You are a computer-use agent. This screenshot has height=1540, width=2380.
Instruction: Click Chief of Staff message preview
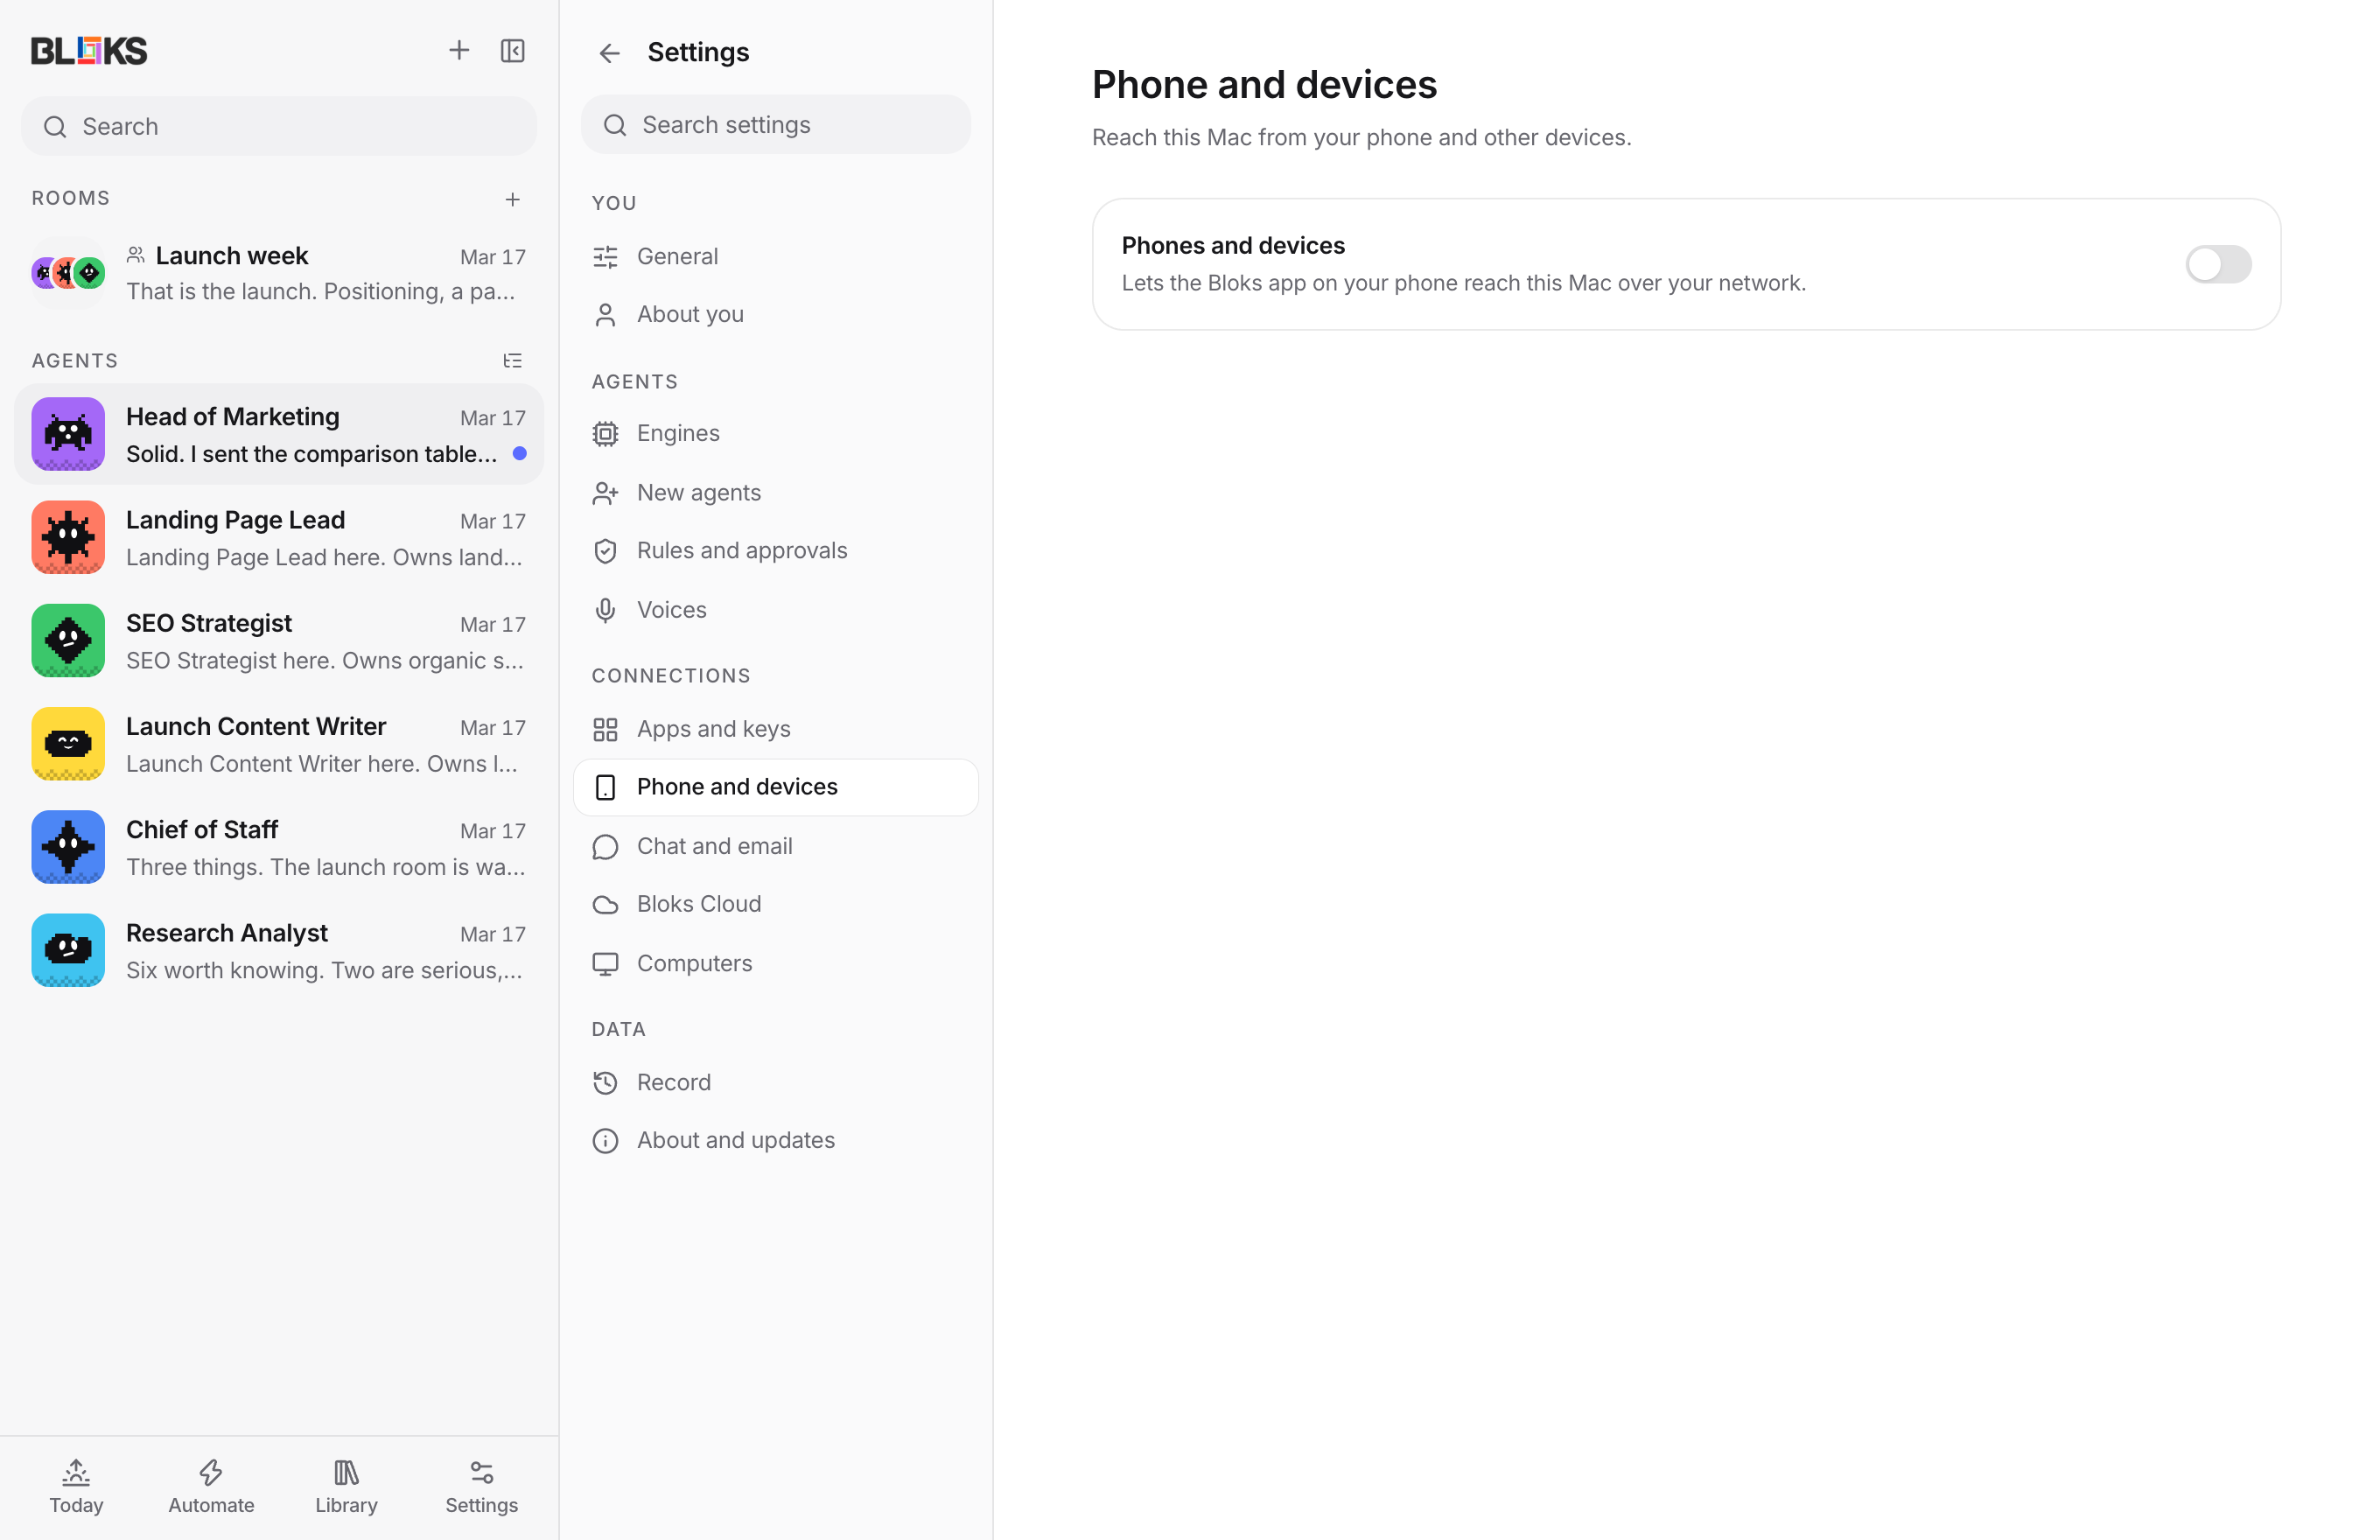325,867
